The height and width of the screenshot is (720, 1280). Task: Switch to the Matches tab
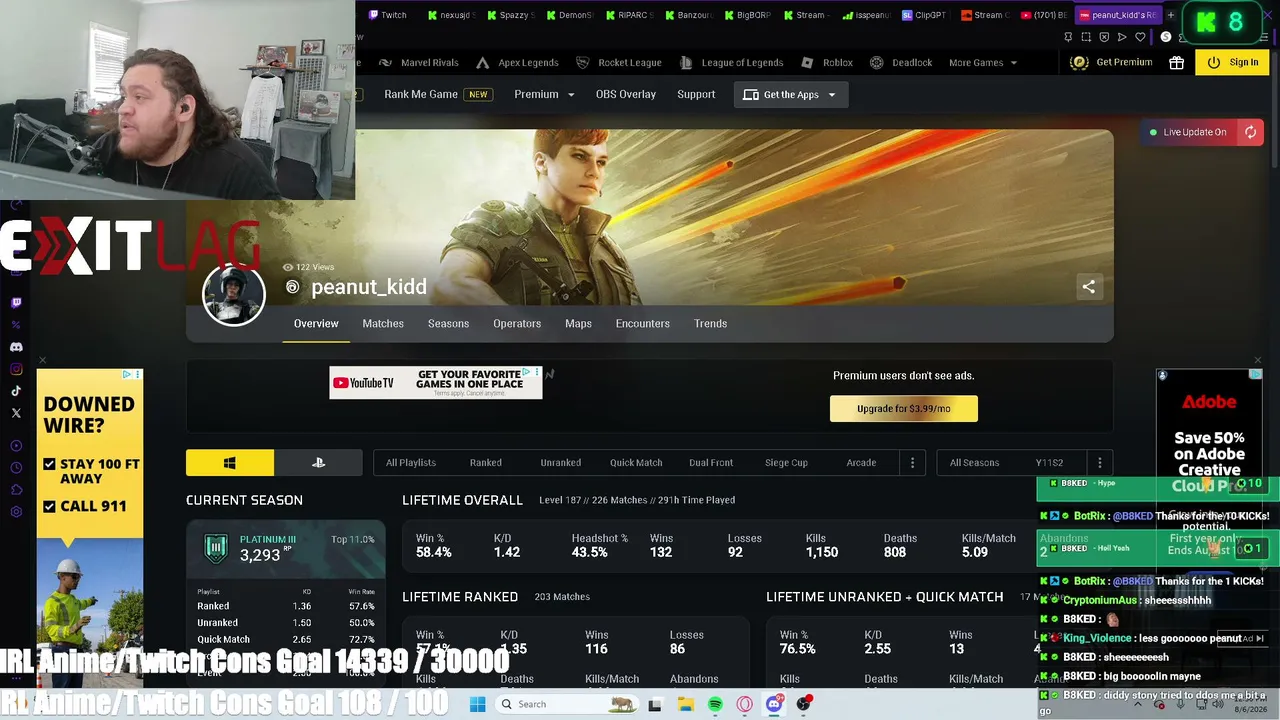pos(383,323)
